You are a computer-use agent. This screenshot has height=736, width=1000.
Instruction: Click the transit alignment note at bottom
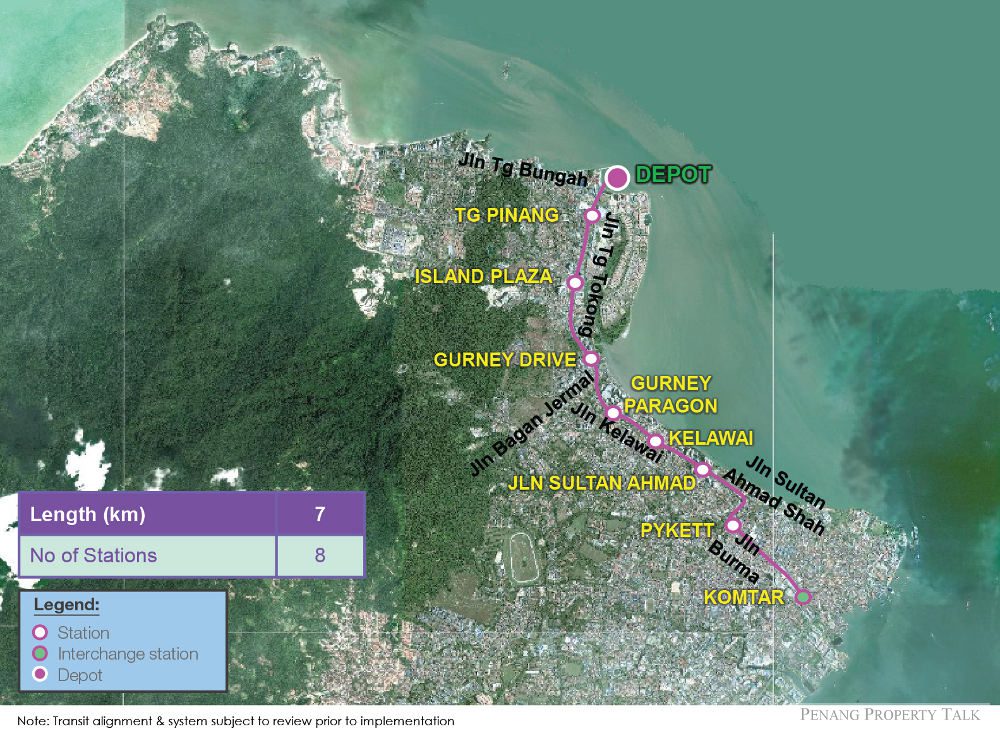pyautogui.click(x=236, y=721)
